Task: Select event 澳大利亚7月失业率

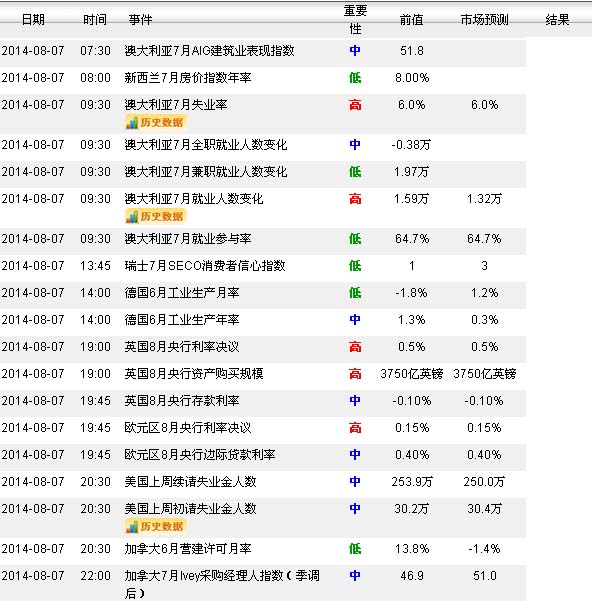Action: 176,105
